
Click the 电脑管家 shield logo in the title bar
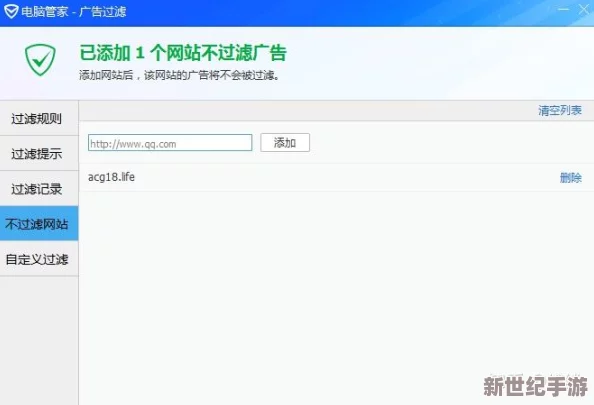coord(11,11)
